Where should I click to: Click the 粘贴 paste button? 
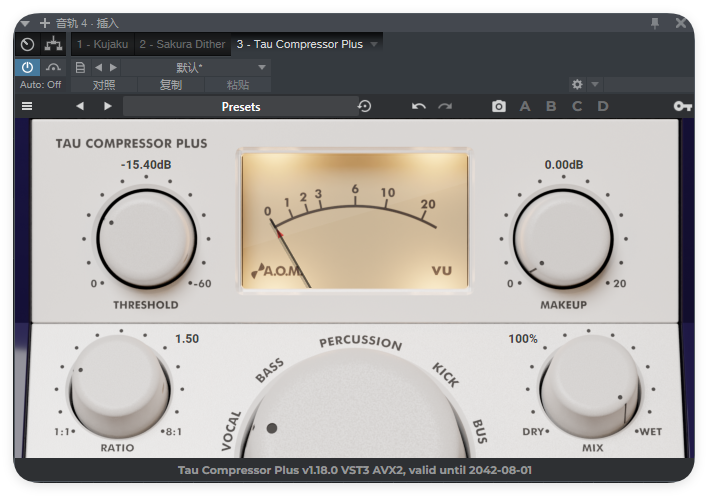[x=238, y=85]
